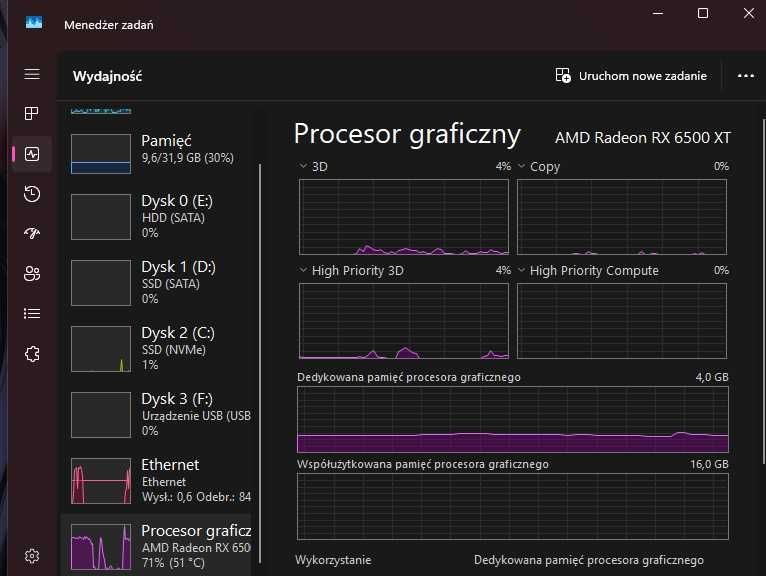Screen dimensions: 766x576
Task: Click Współużytkowana pamięć procesora graficznego label
Action: click(423, 464)
